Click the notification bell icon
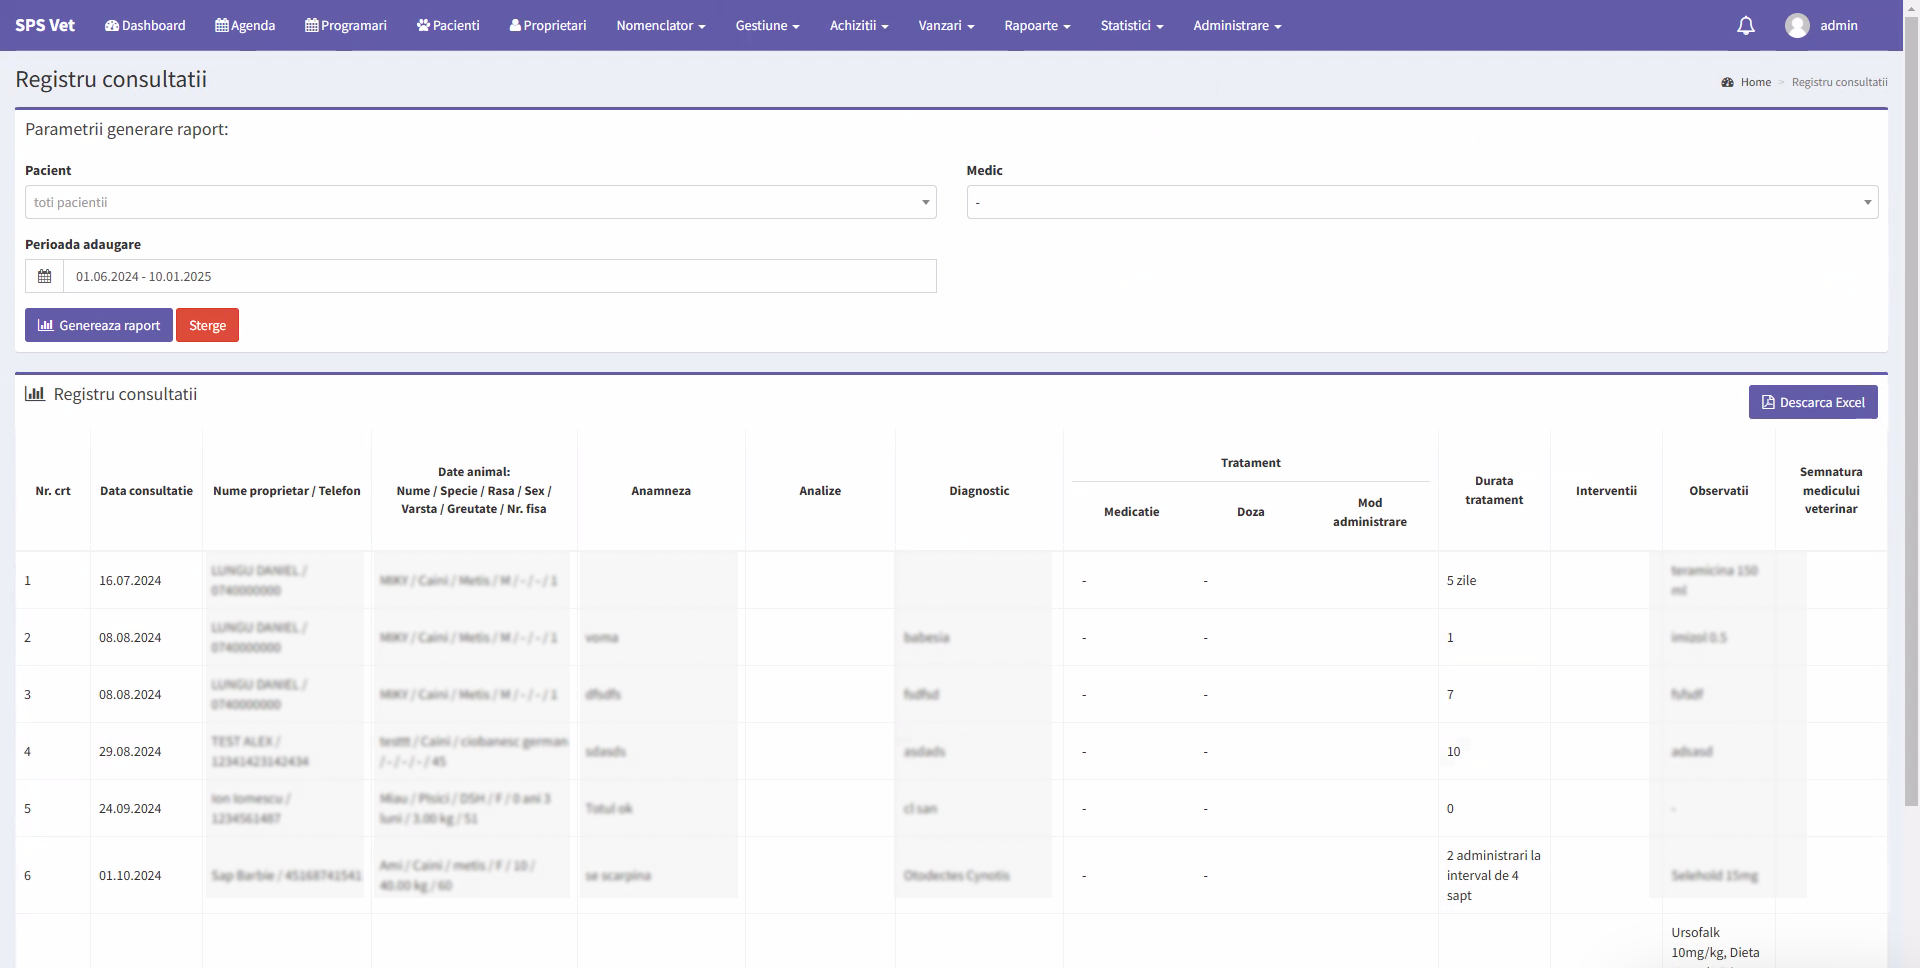Screen dimensions: 1920x968 [x=1745, y=26]
